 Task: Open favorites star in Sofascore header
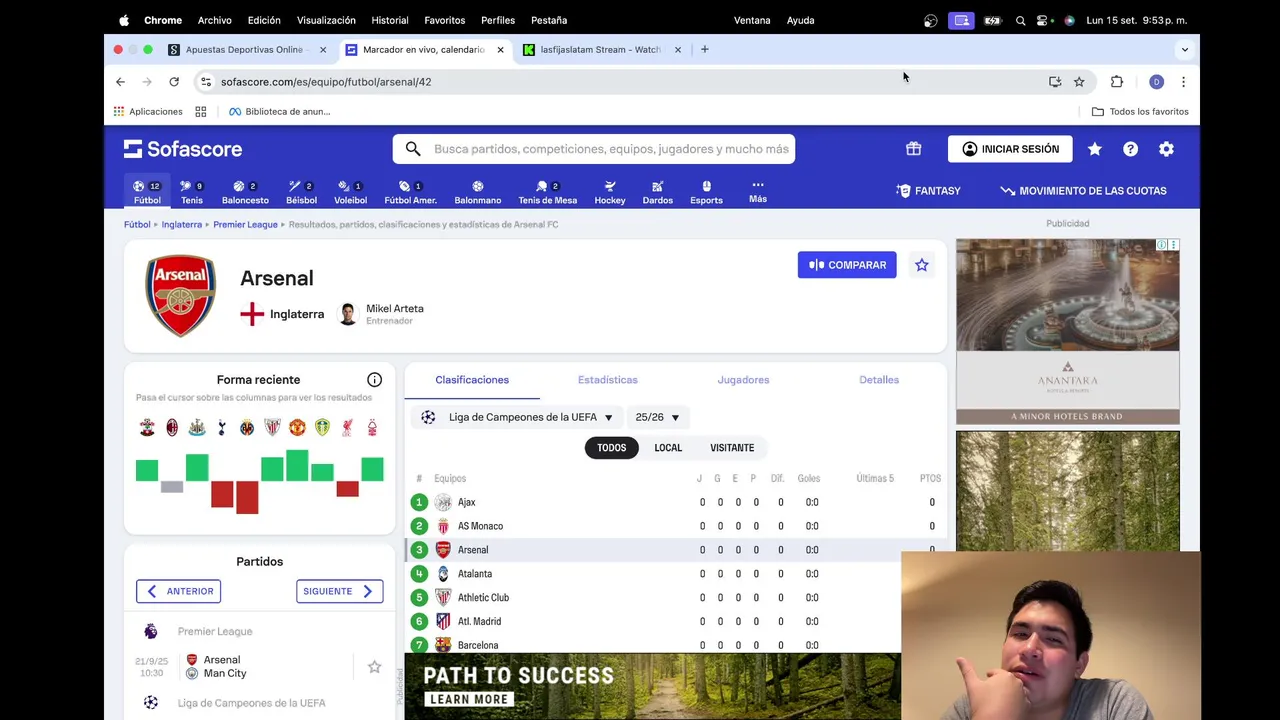pyautogui.click(x=1094, y=149)
